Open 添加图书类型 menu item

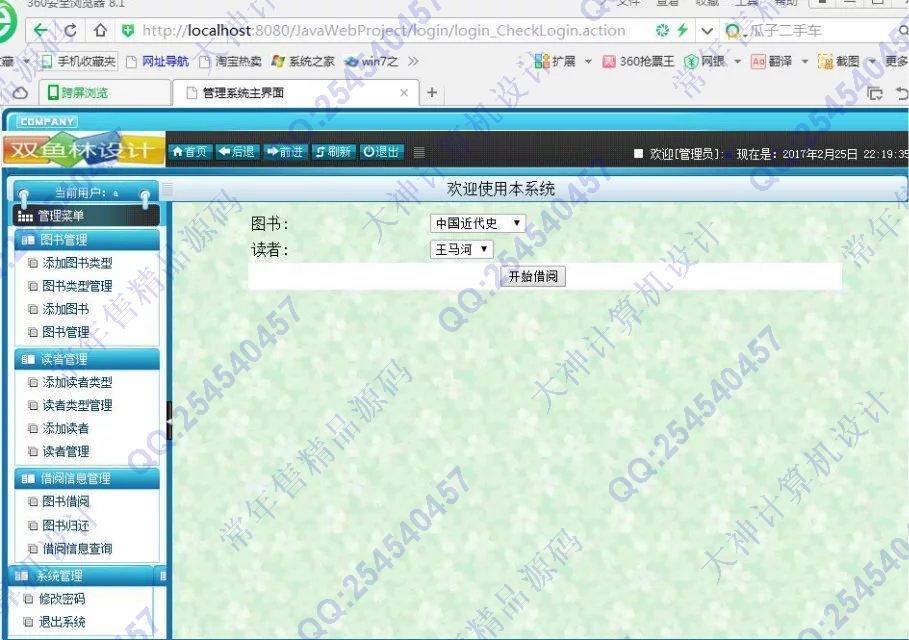(77, 263)
